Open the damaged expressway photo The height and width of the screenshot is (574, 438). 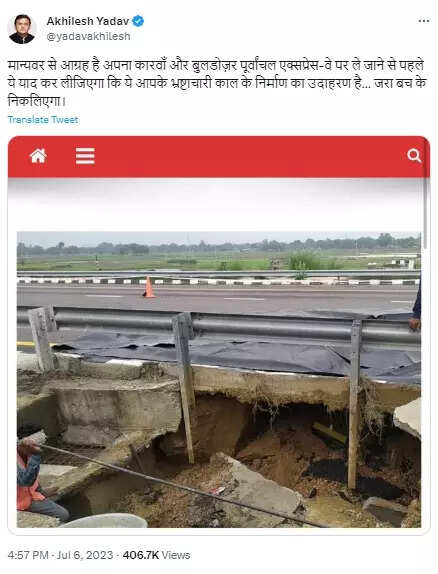pos(219,380)
